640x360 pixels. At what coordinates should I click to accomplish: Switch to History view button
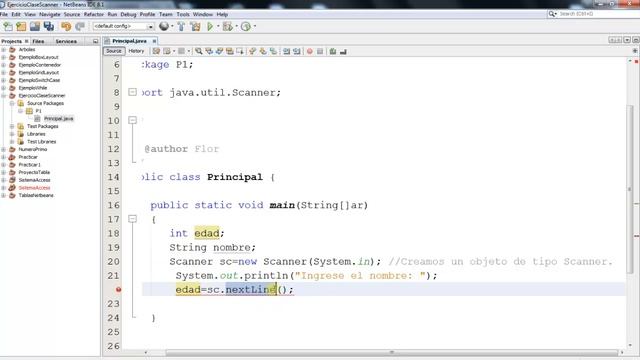click(136, 51)
